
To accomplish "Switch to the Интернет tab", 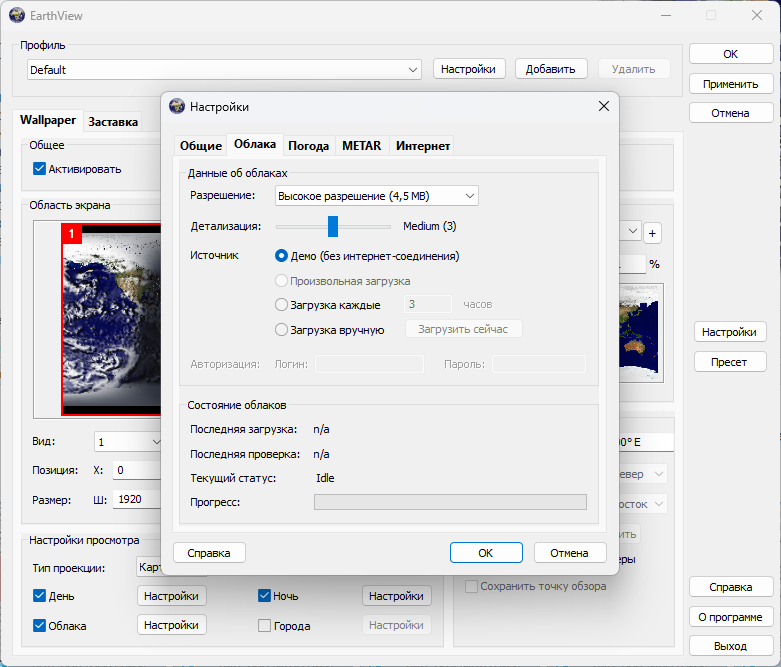I will click(422, 146).
